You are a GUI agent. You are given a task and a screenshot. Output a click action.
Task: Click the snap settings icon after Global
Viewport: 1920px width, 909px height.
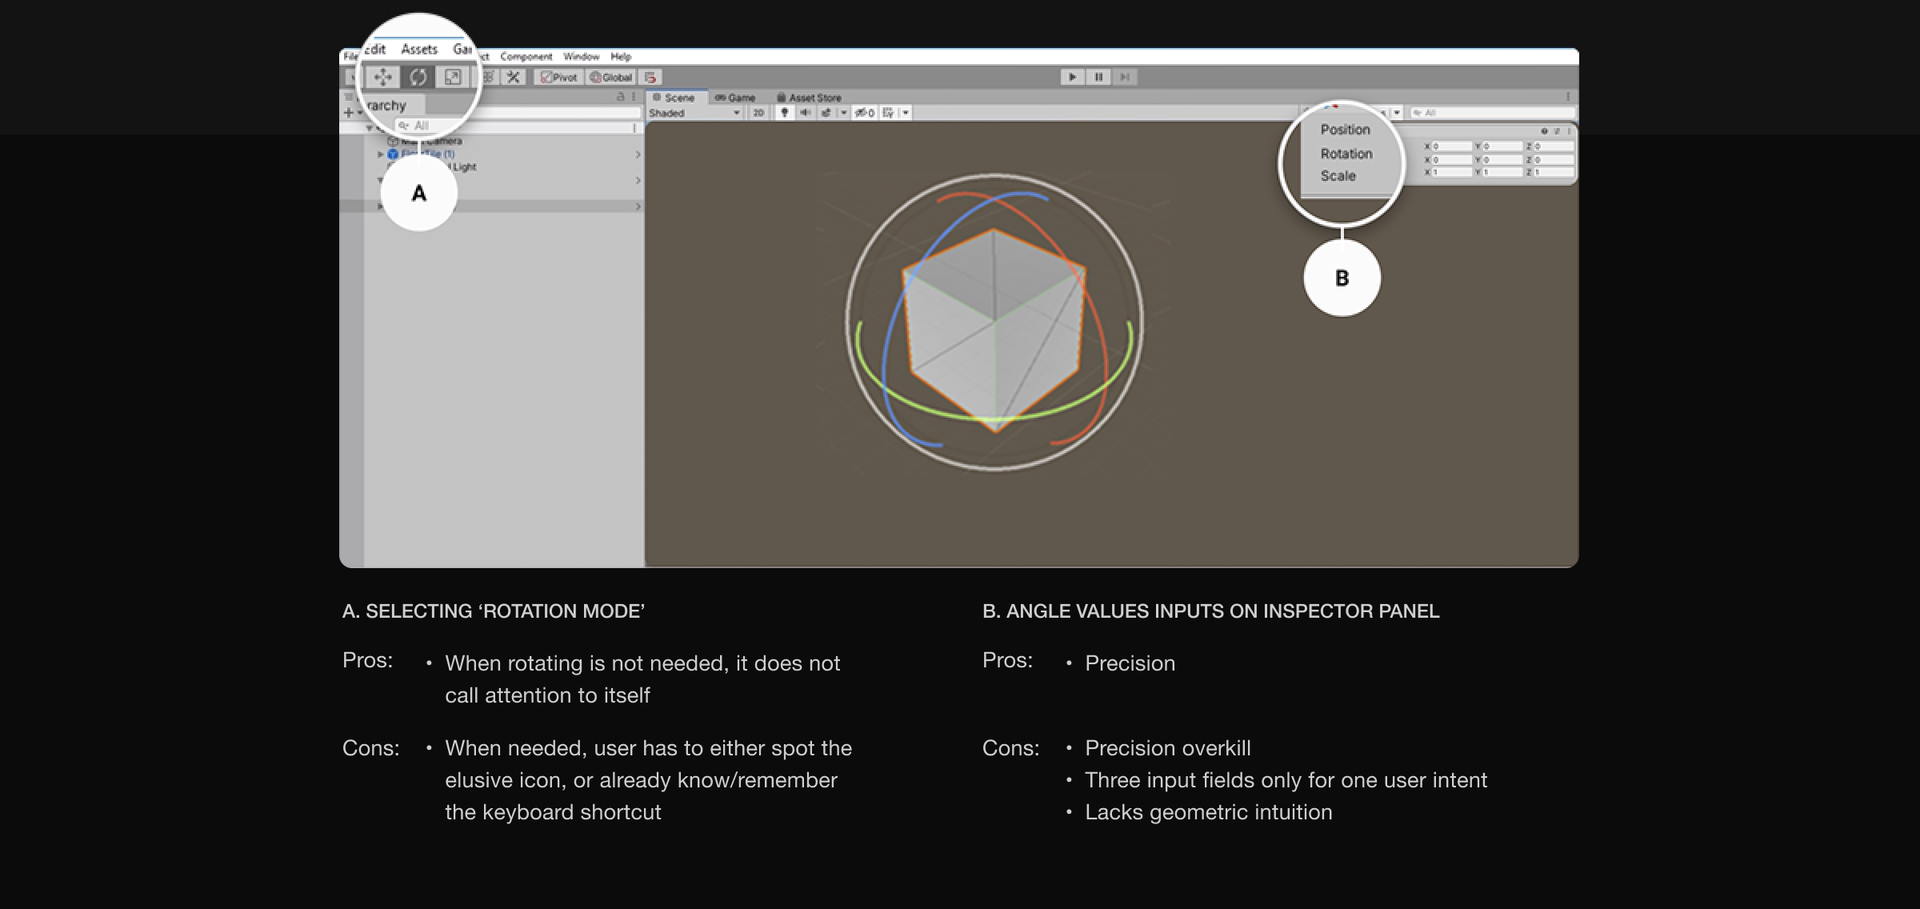650,77
